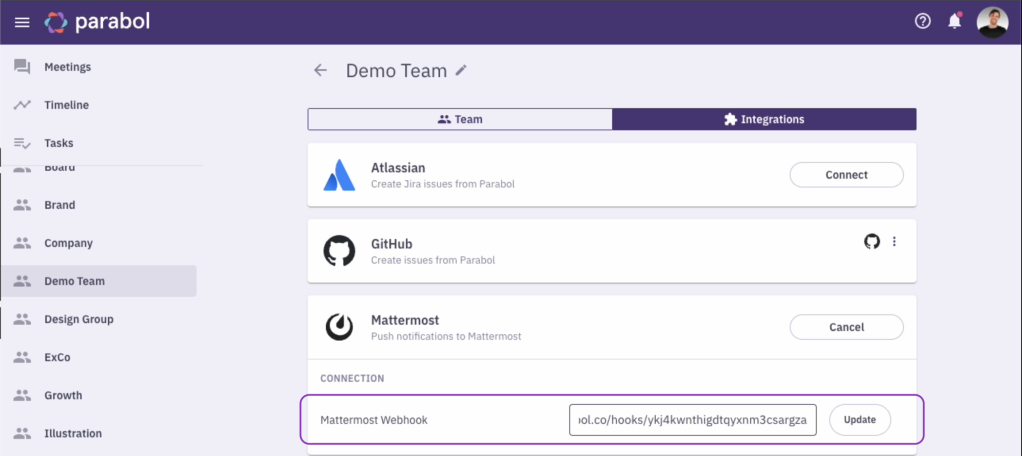This screenshot has width=1022, height=456.
Task: Click the Mattermost card title
Action: click(405, 320)
